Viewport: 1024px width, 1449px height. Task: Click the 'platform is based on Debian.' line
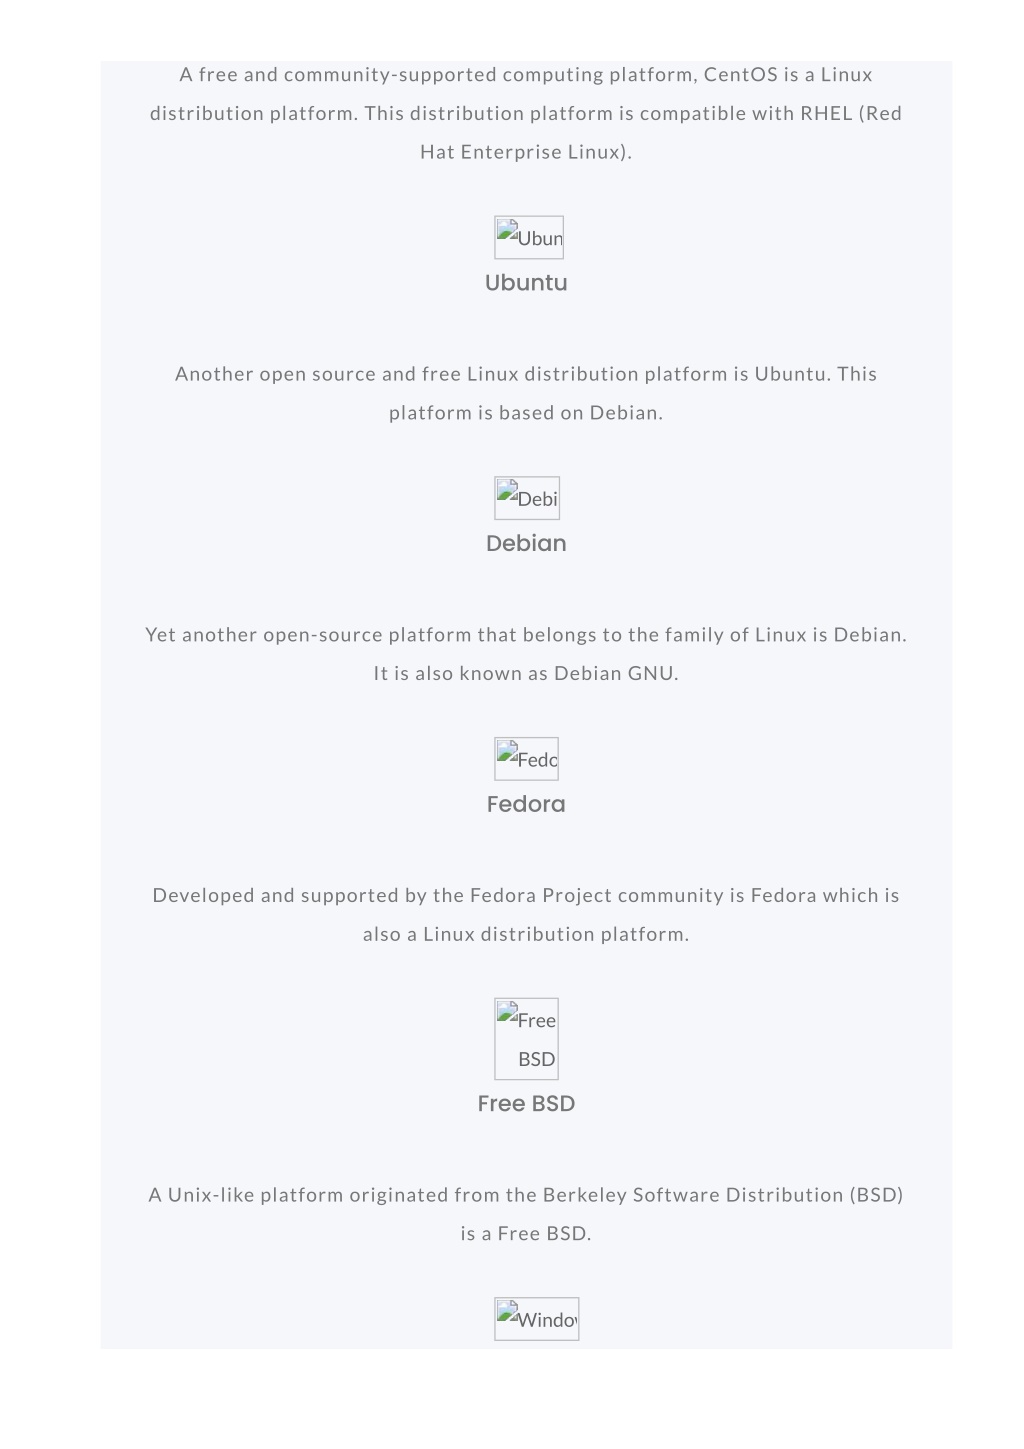tap(526, 413)
